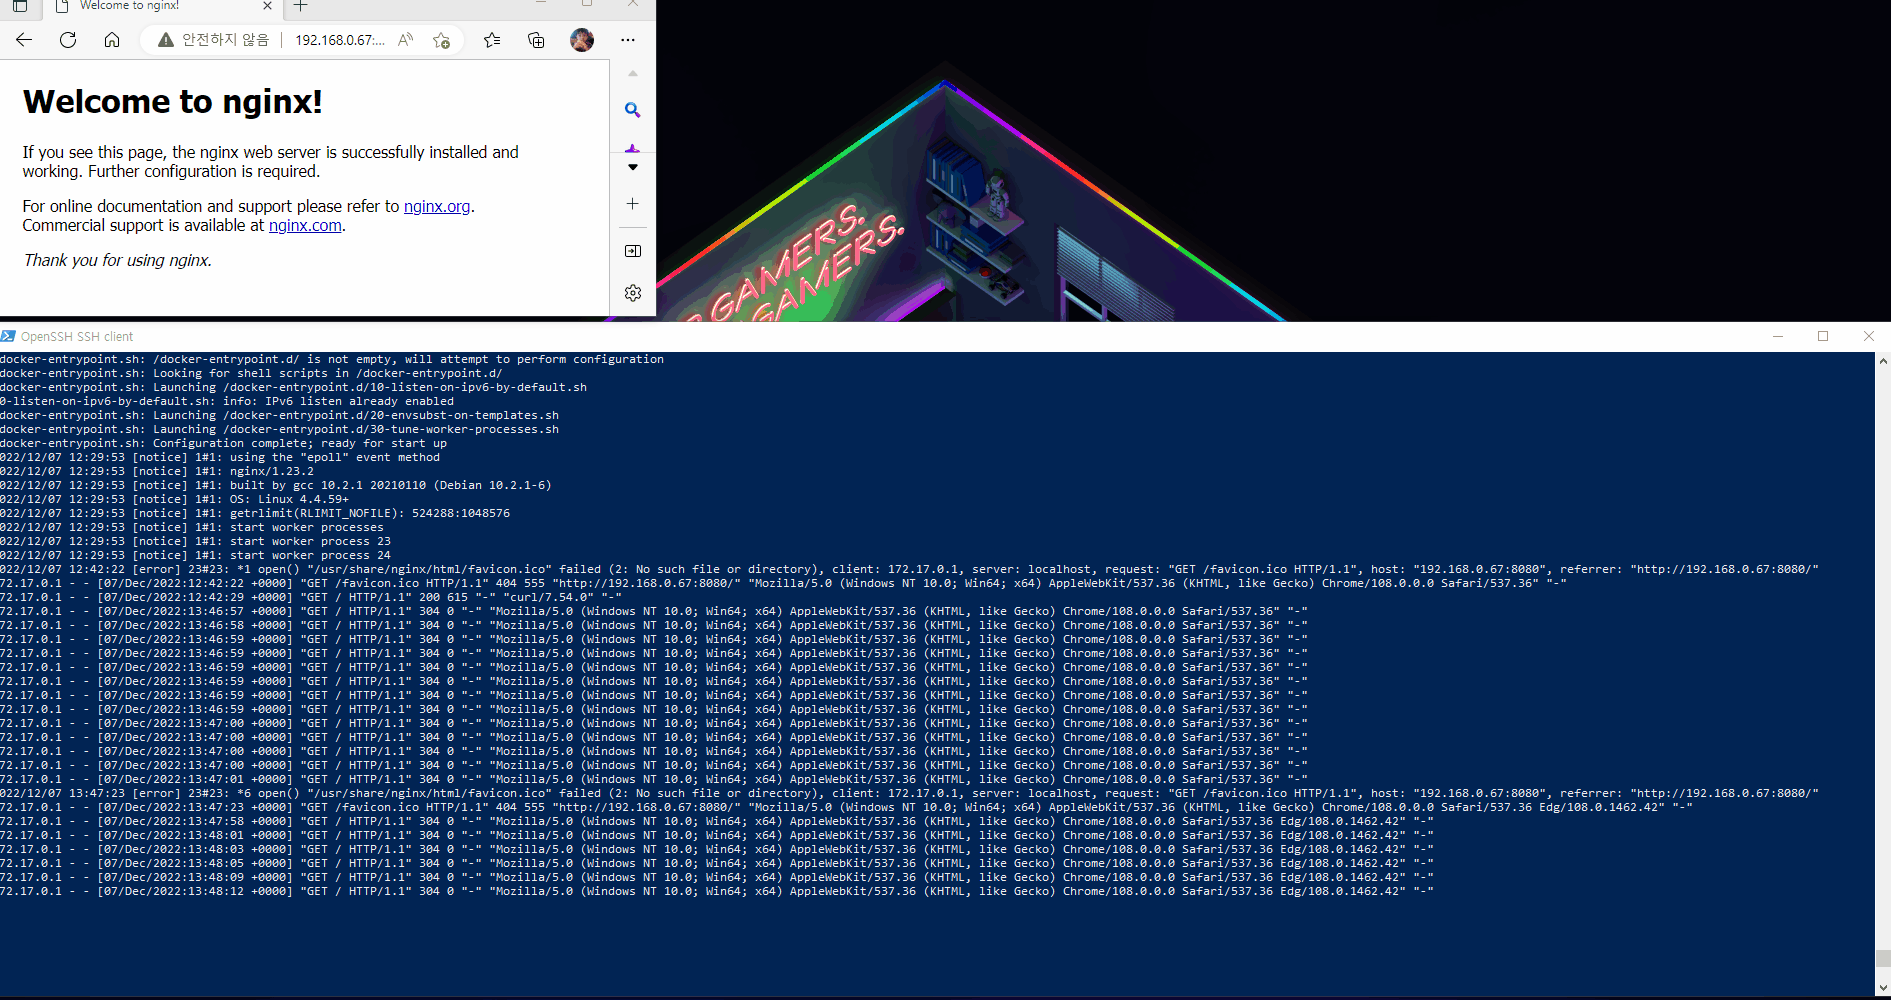Screen dimensions: 1891x1000
Task: Click "OS: Linux 4.4.59+" log line
Action: (175, 500)
